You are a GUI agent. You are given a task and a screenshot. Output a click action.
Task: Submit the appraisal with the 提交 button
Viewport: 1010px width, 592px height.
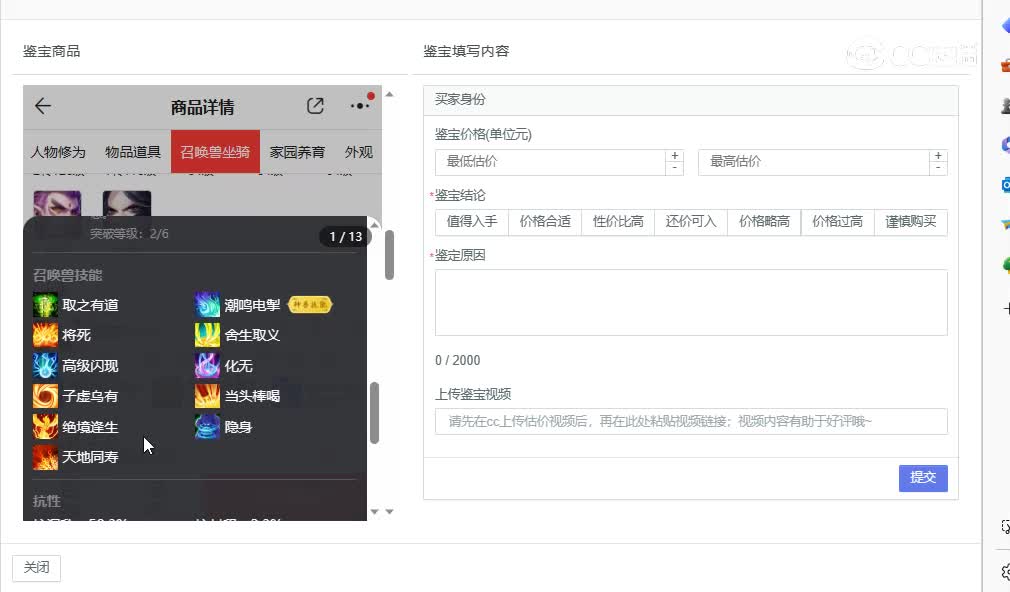(923, 478)
